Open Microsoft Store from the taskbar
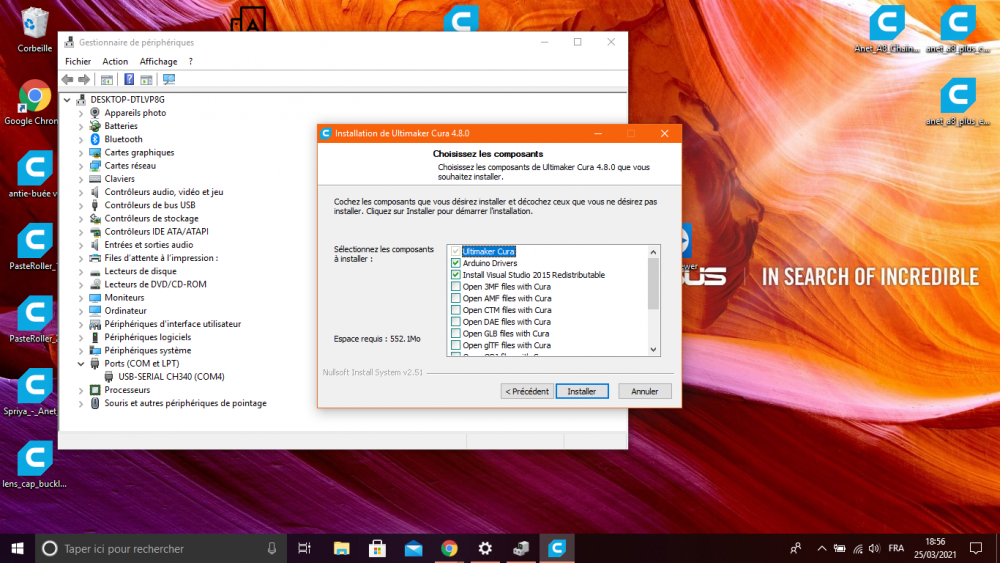The image size is (1000, 563). 377,548
